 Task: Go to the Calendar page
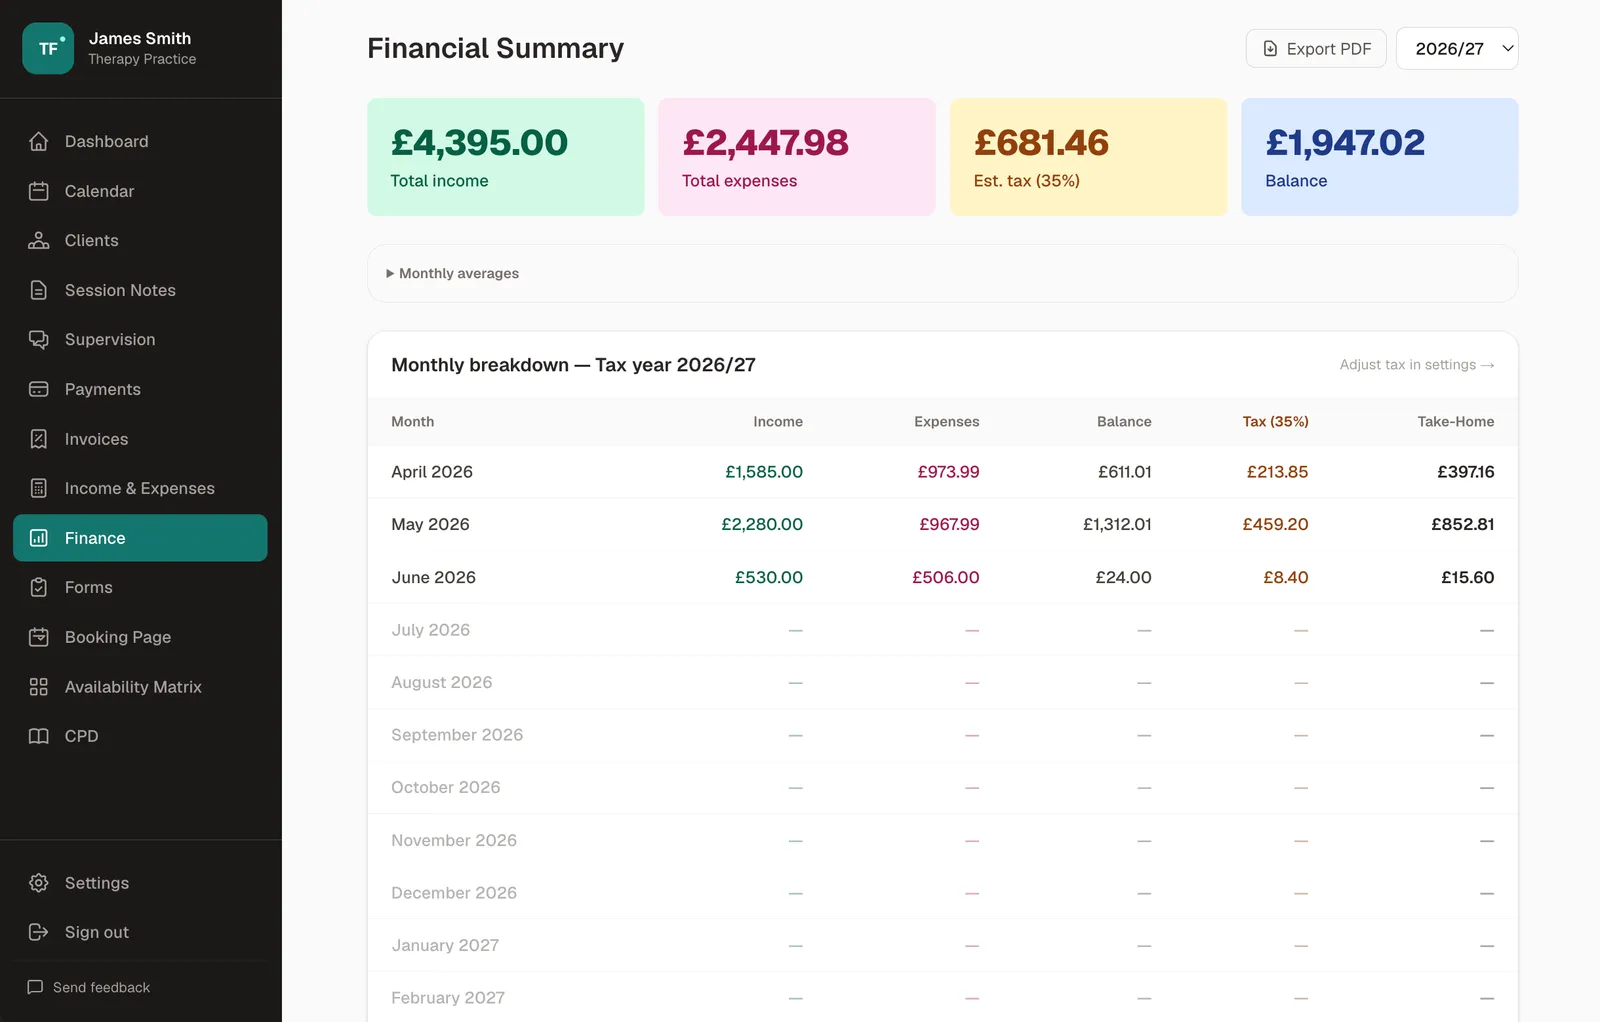point(140,191)
